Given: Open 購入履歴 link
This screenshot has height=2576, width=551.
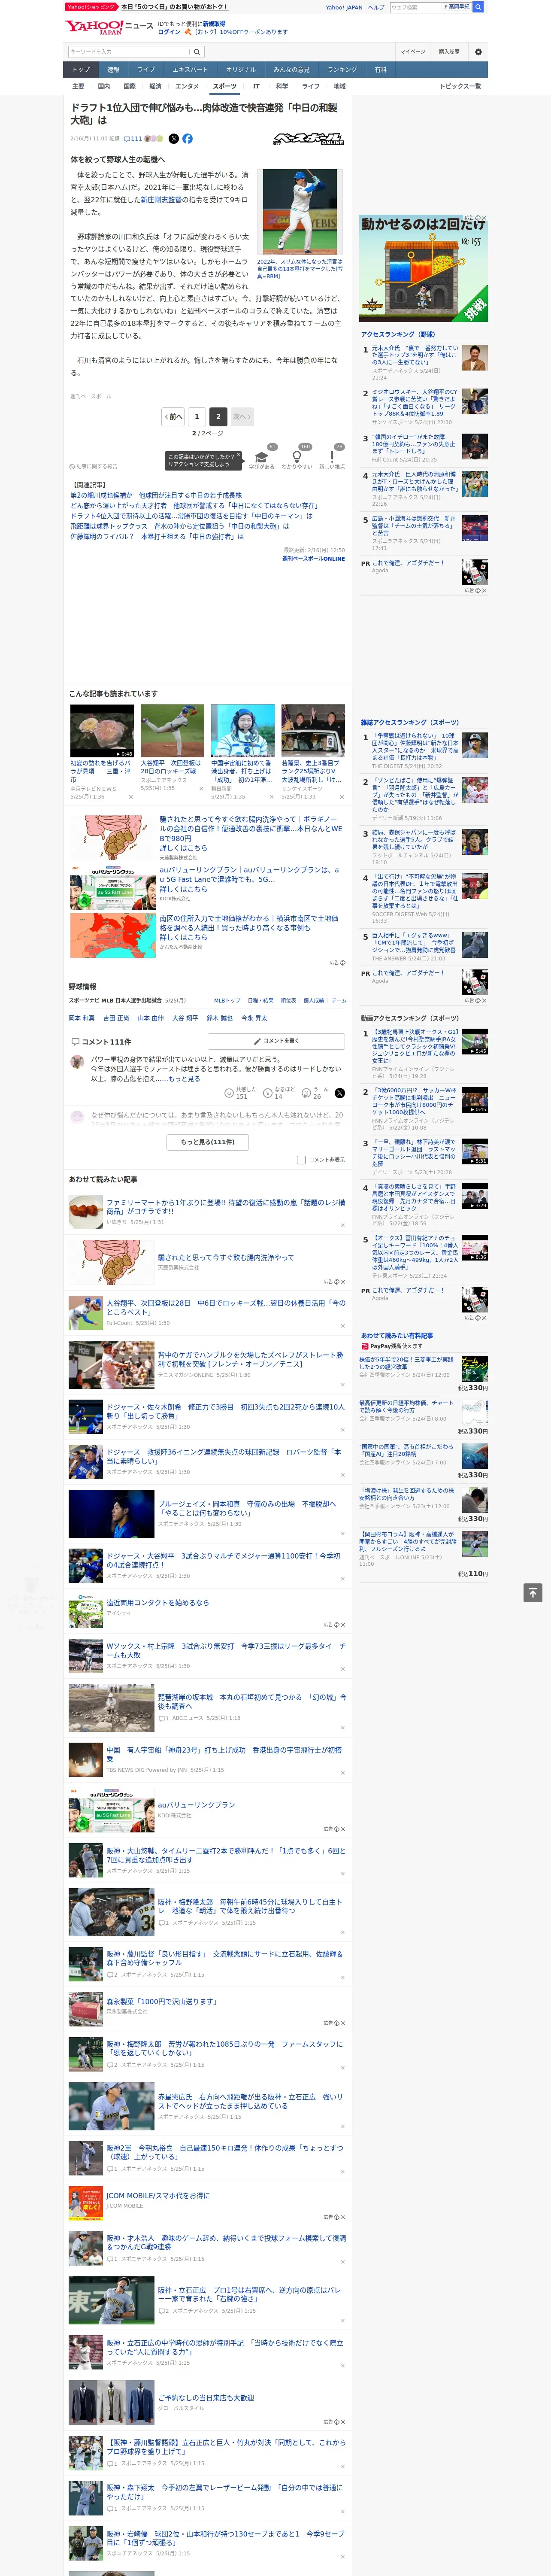Looking at the screenshot, I should 449,52.
